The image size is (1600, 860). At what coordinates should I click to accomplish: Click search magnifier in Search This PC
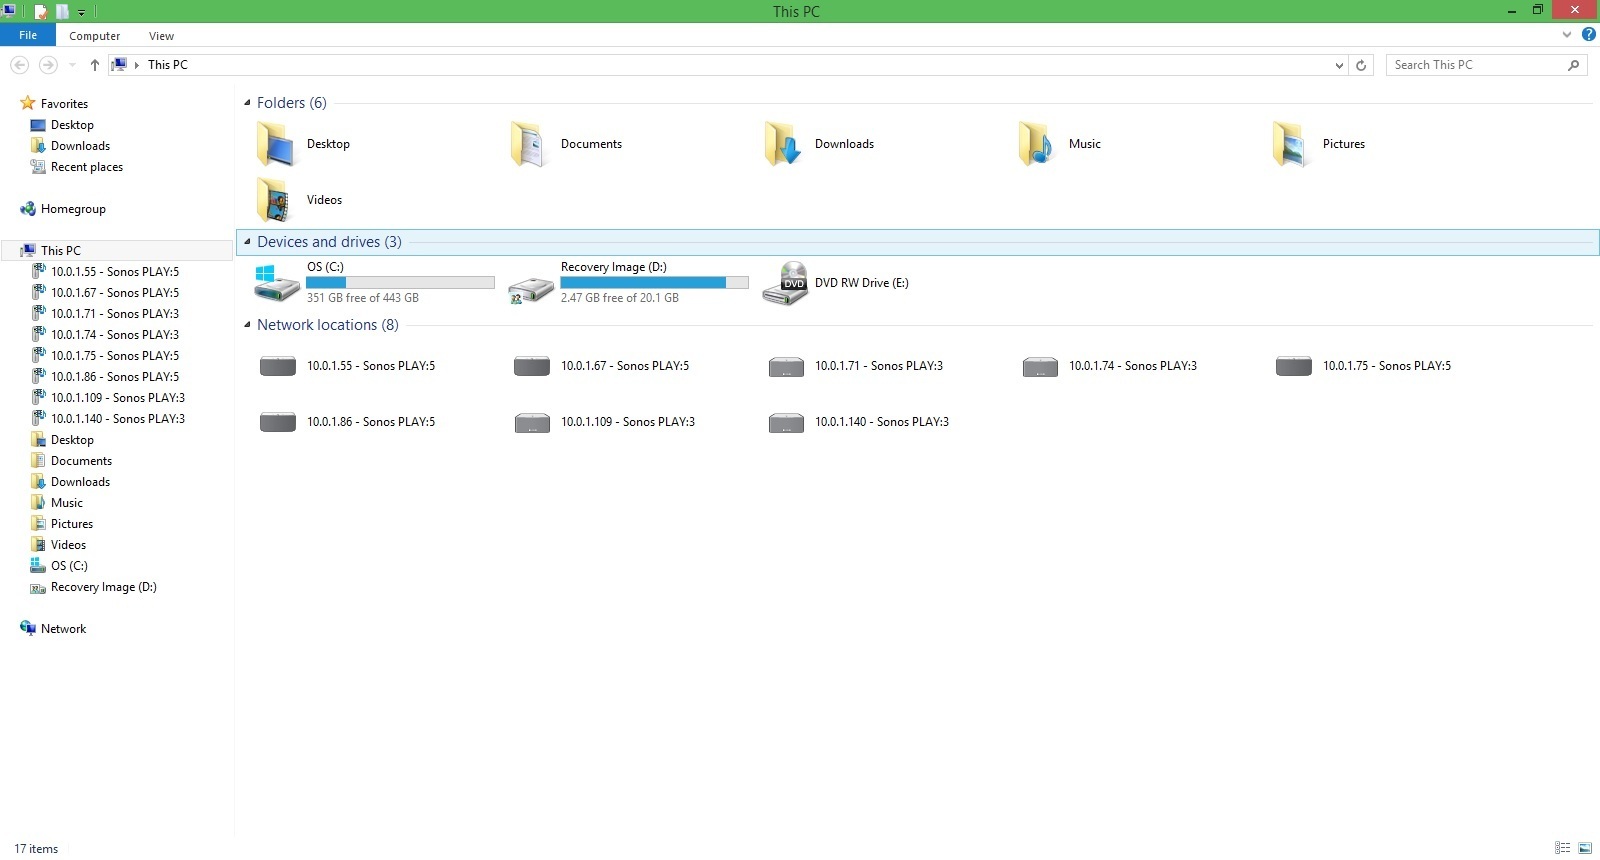[x=1573, y=65]
